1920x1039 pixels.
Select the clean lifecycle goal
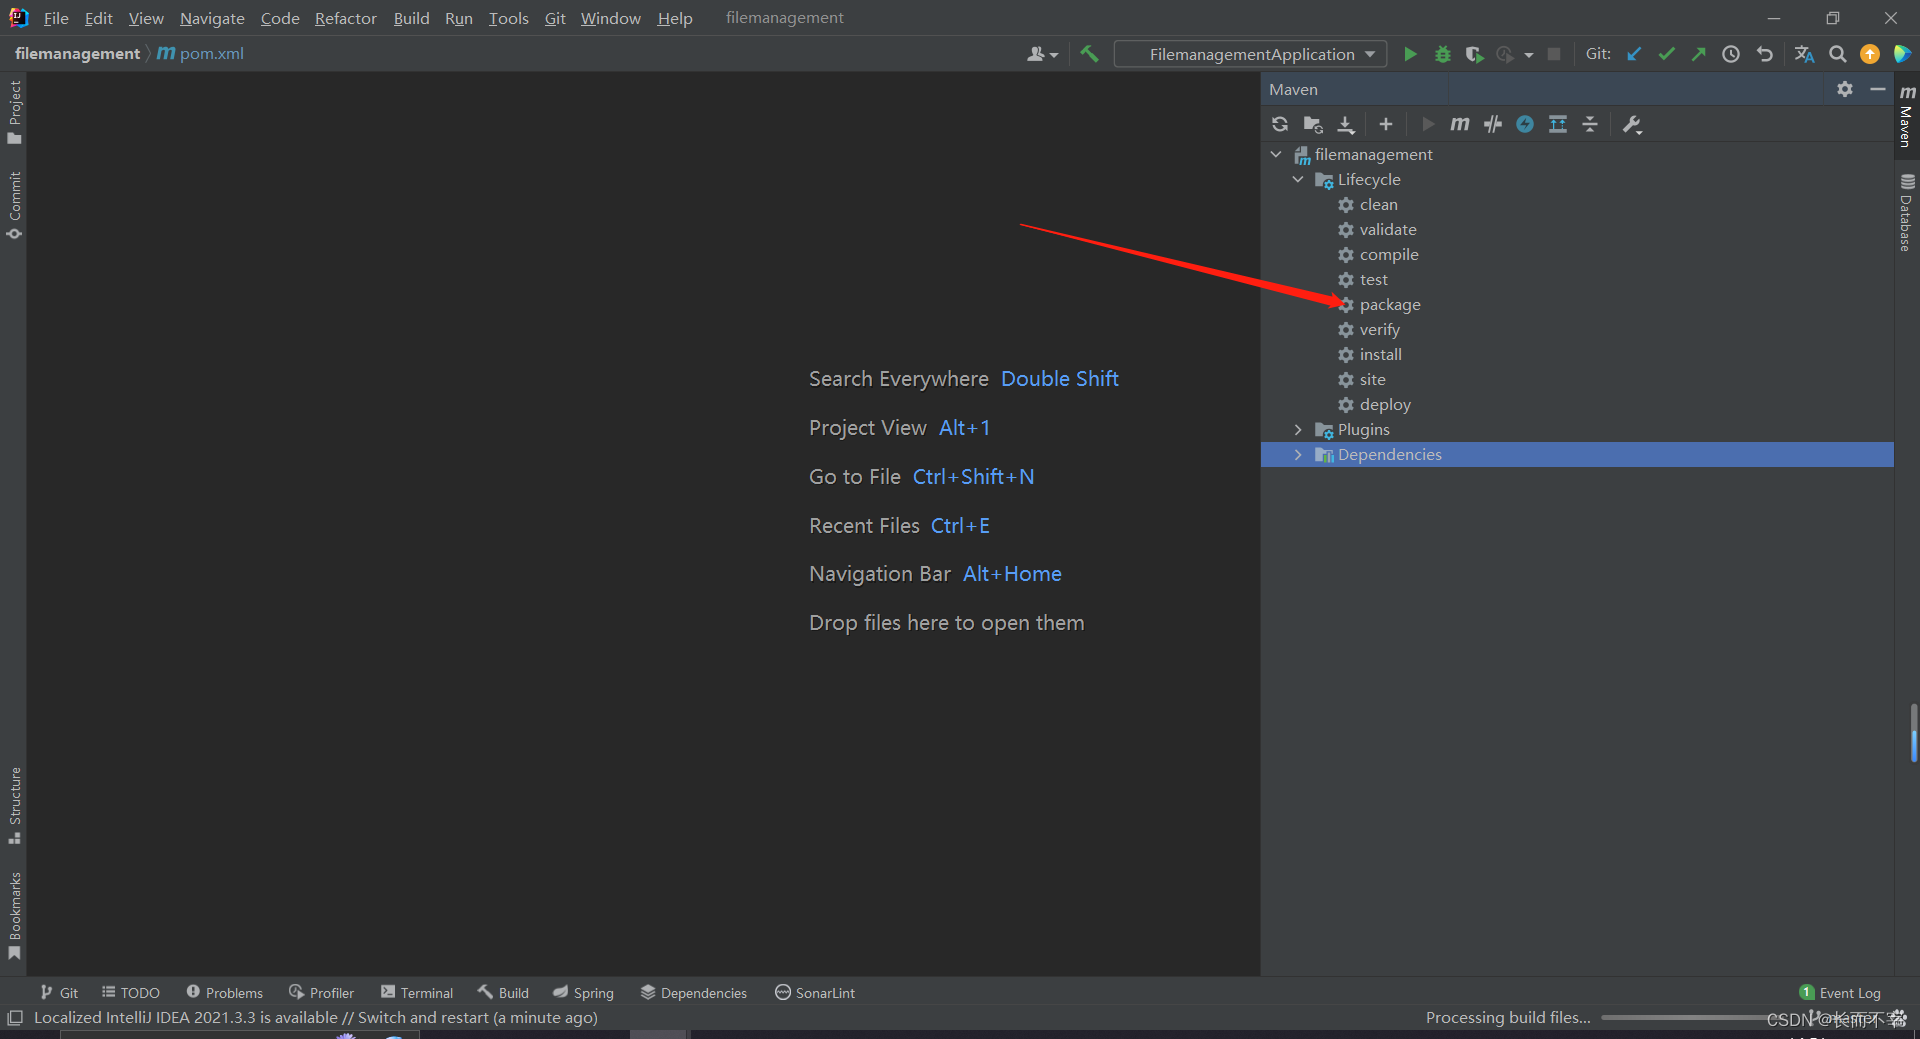tap(1378, 204)
